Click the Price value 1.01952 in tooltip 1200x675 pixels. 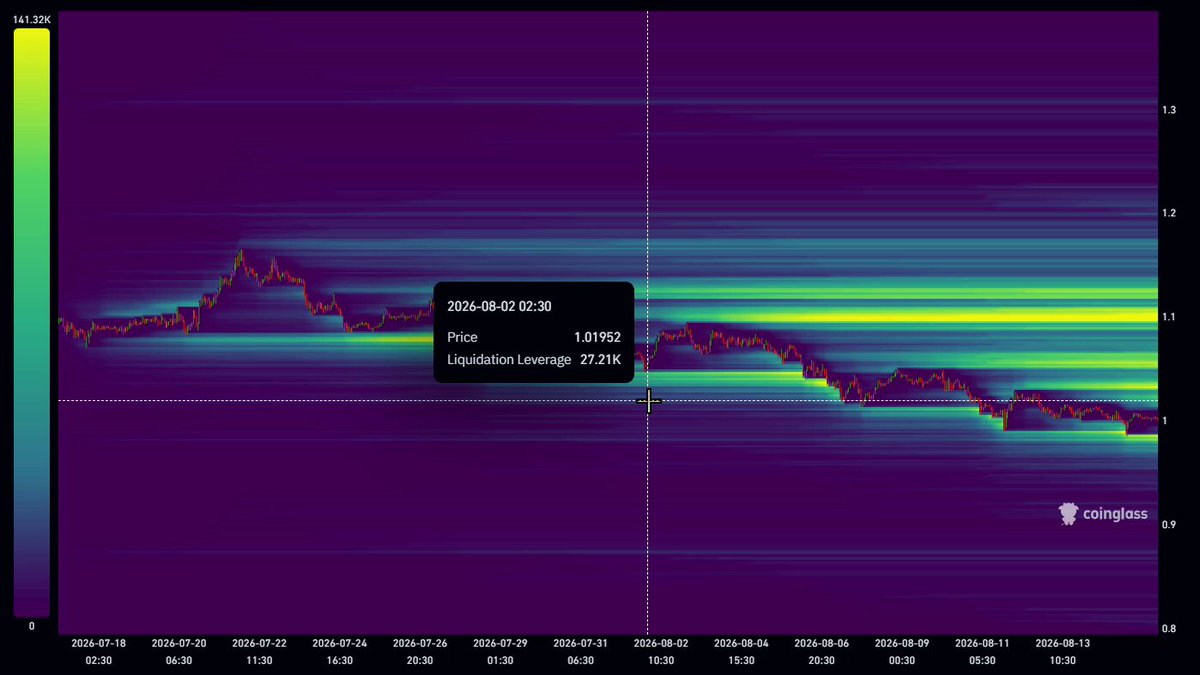(597, 337)
